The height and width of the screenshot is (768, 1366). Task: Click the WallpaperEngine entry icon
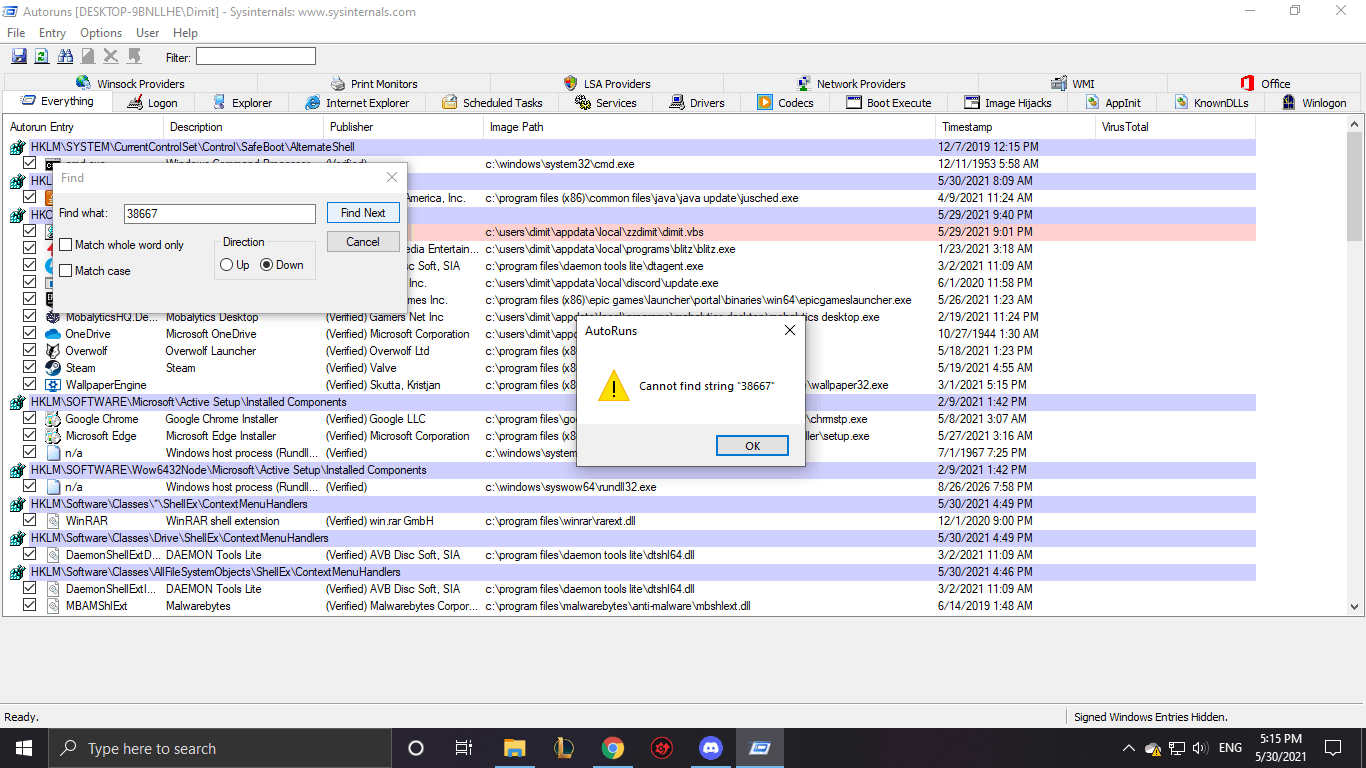(x=54, y=385)
